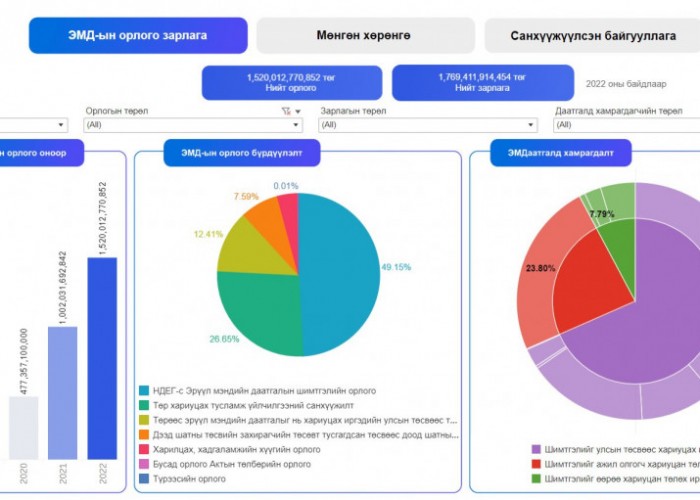Click the green swatch for Шимтгэлийг өөрөө хариуцан legend
This screenshot has width=700, height=500.
pyautogui.click(x=536, y=479)
